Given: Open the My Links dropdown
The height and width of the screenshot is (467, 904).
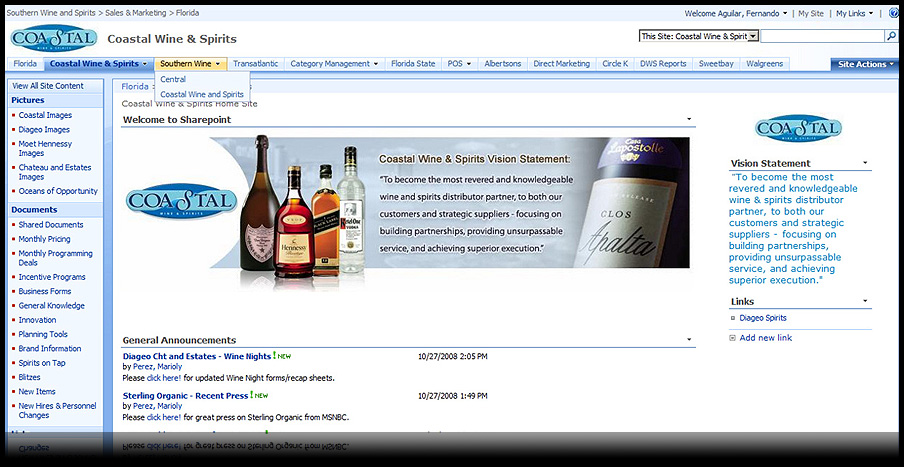Looking at the screenshot, I should coord(854,13).
